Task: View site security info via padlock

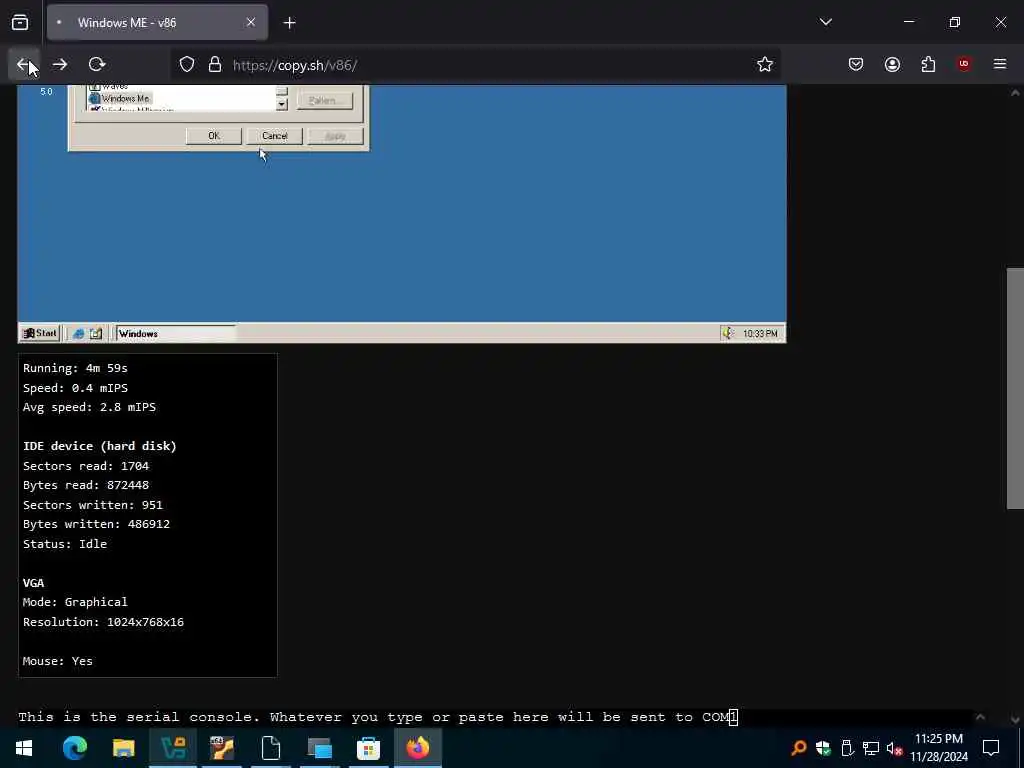Action: 215,65
